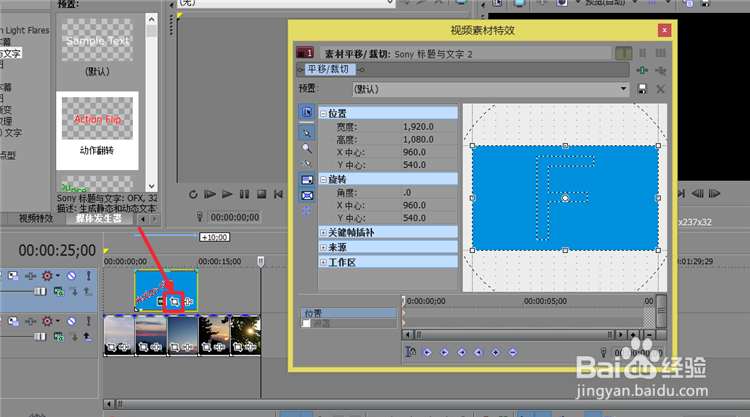
Task: Click go to start button in trimmer
Action: tap(278, 194)
